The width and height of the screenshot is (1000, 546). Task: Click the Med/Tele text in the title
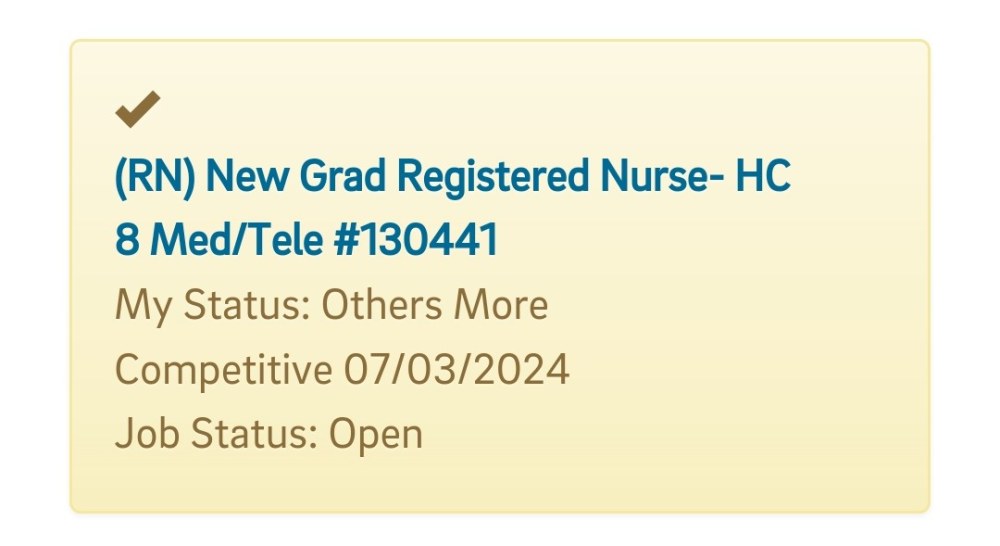pos(237,240)
